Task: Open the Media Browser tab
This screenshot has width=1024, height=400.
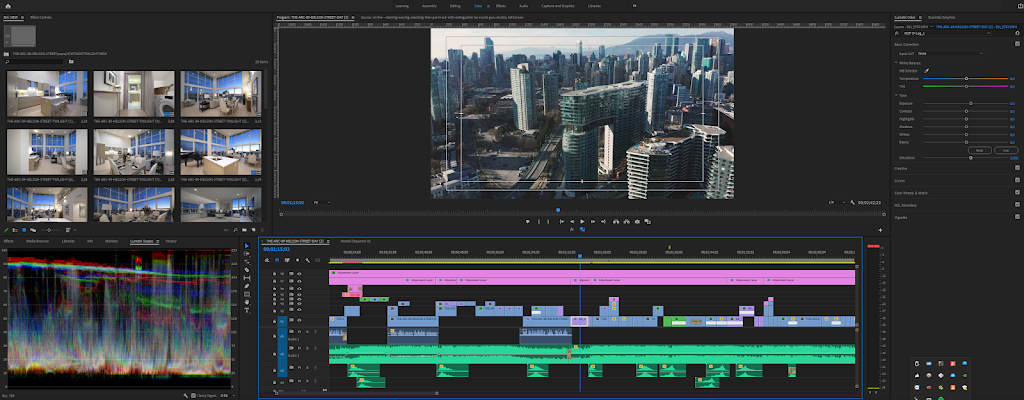Action: point(37,241)
